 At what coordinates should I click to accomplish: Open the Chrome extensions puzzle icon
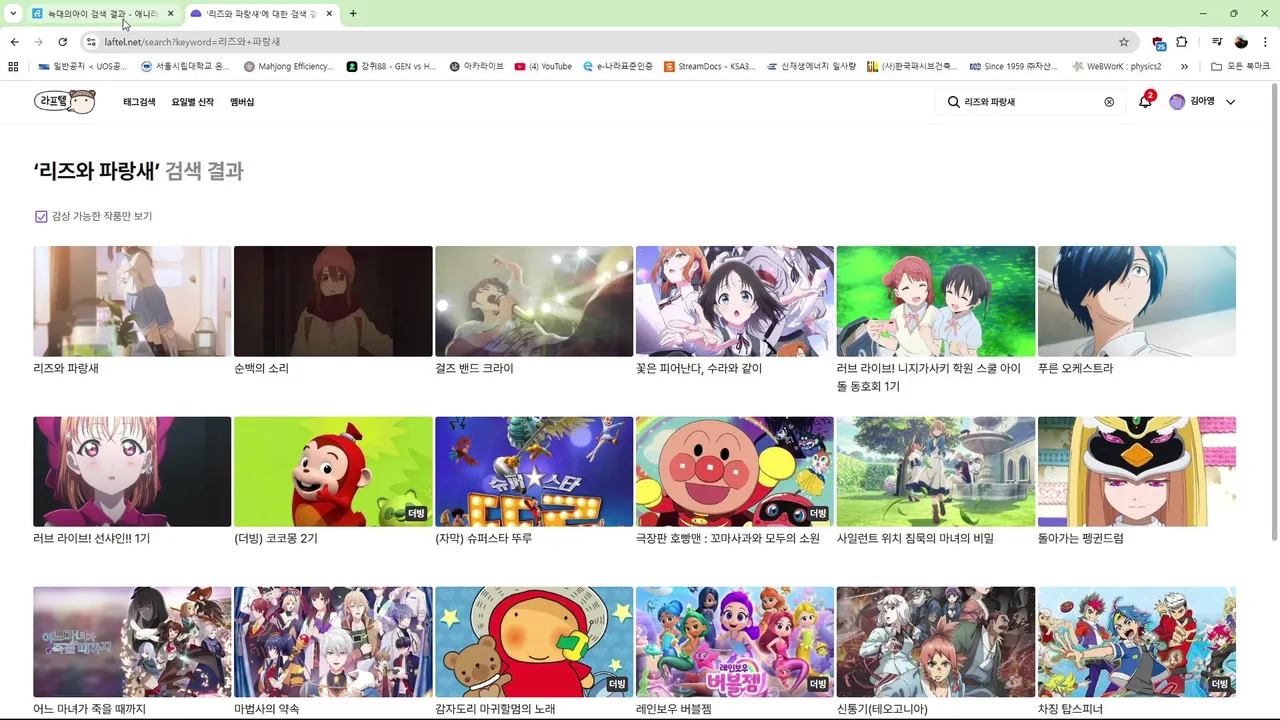tap(1182, 42)
